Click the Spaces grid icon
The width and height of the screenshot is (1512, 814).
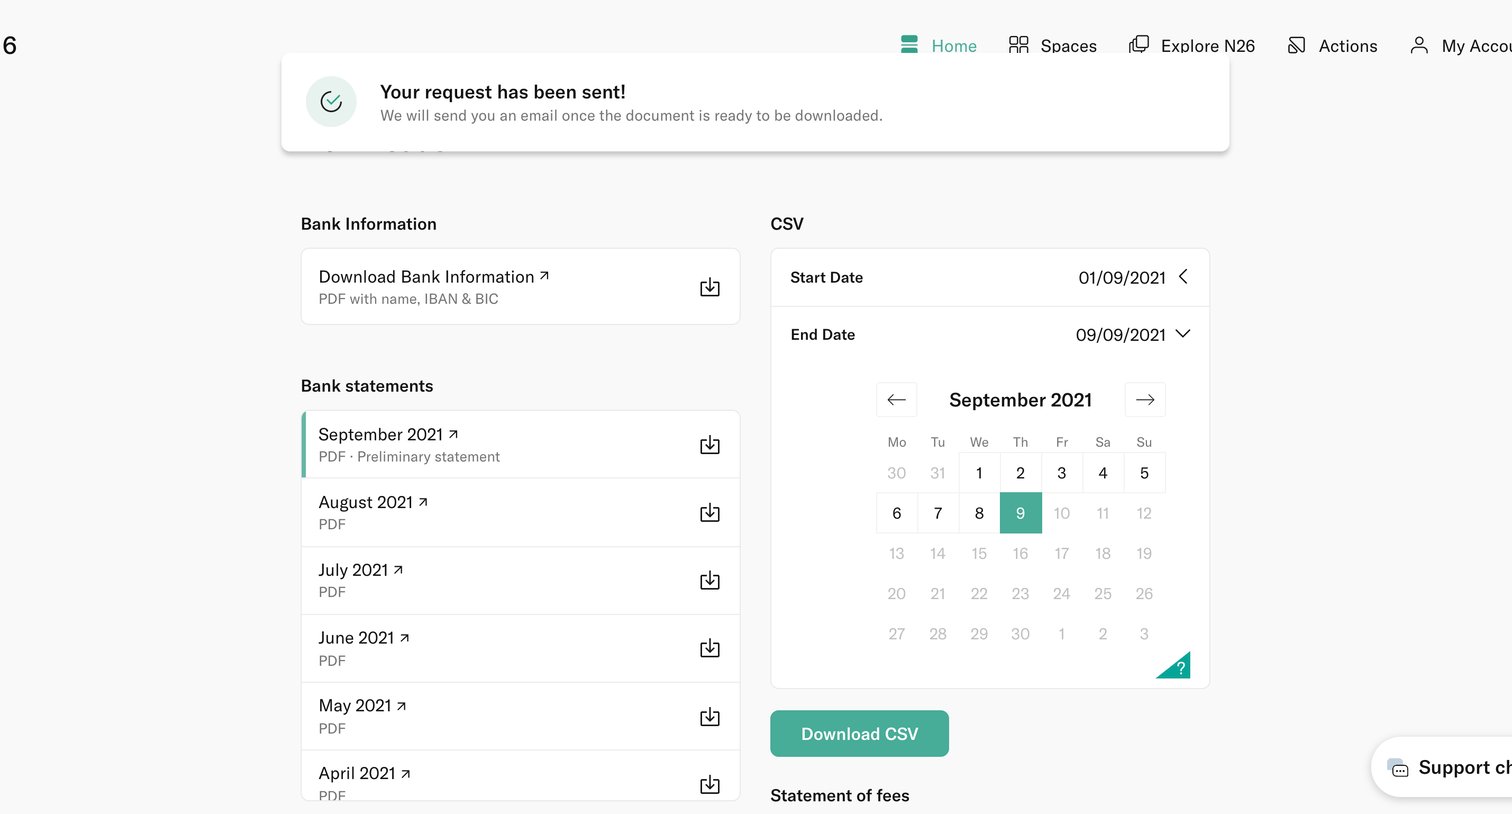tap(1018, 45)
